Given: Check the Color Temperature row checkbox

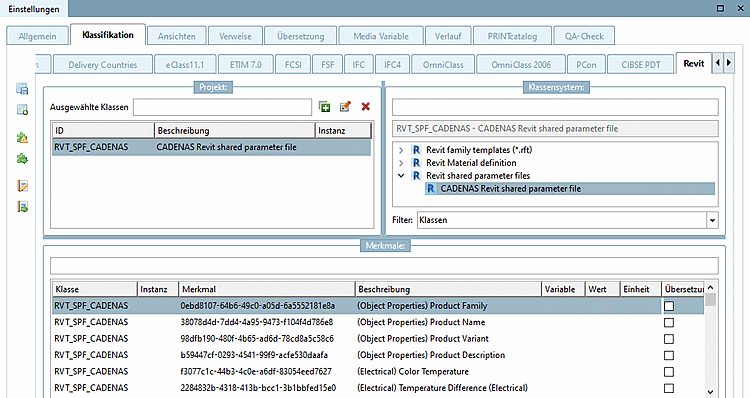Looking at the screenshot, I should 669,372.
